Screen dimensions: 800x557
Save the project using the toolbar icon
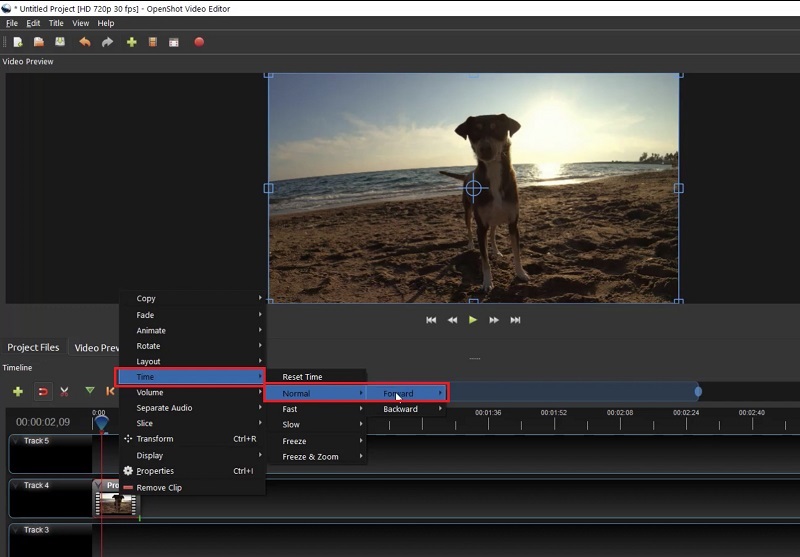click(x=60, y=42)
